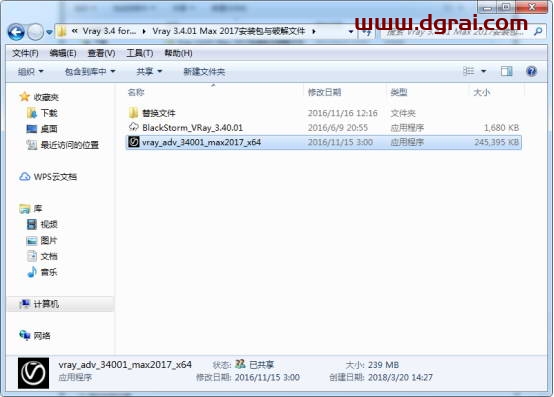Click the 1,680 KB size cell
Image resolution: width=554 pixels, height=397 pixels.
point(501,128)
